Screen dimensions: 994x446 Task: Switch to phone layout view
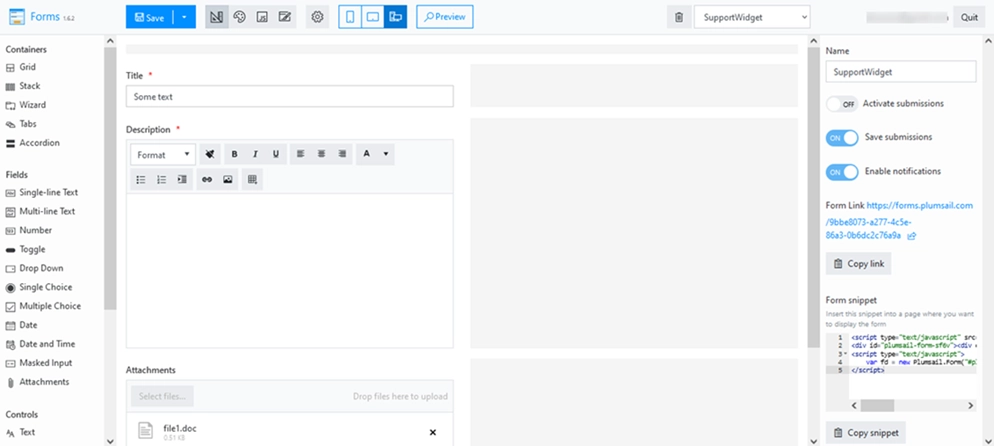click(x=350, y=17)
